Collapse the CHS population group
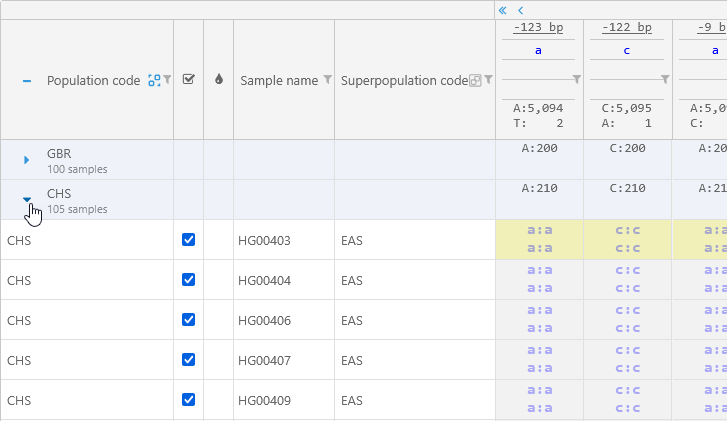727x421 pixels. (27, 200)
